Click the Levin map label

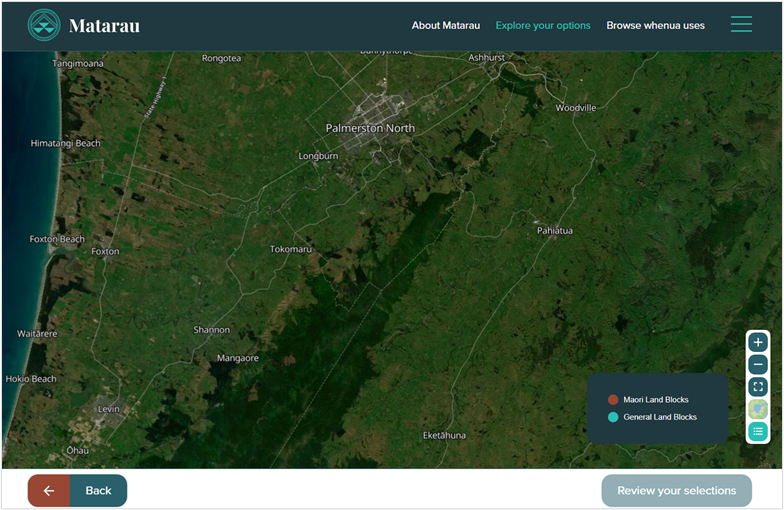tap(108, 409)
